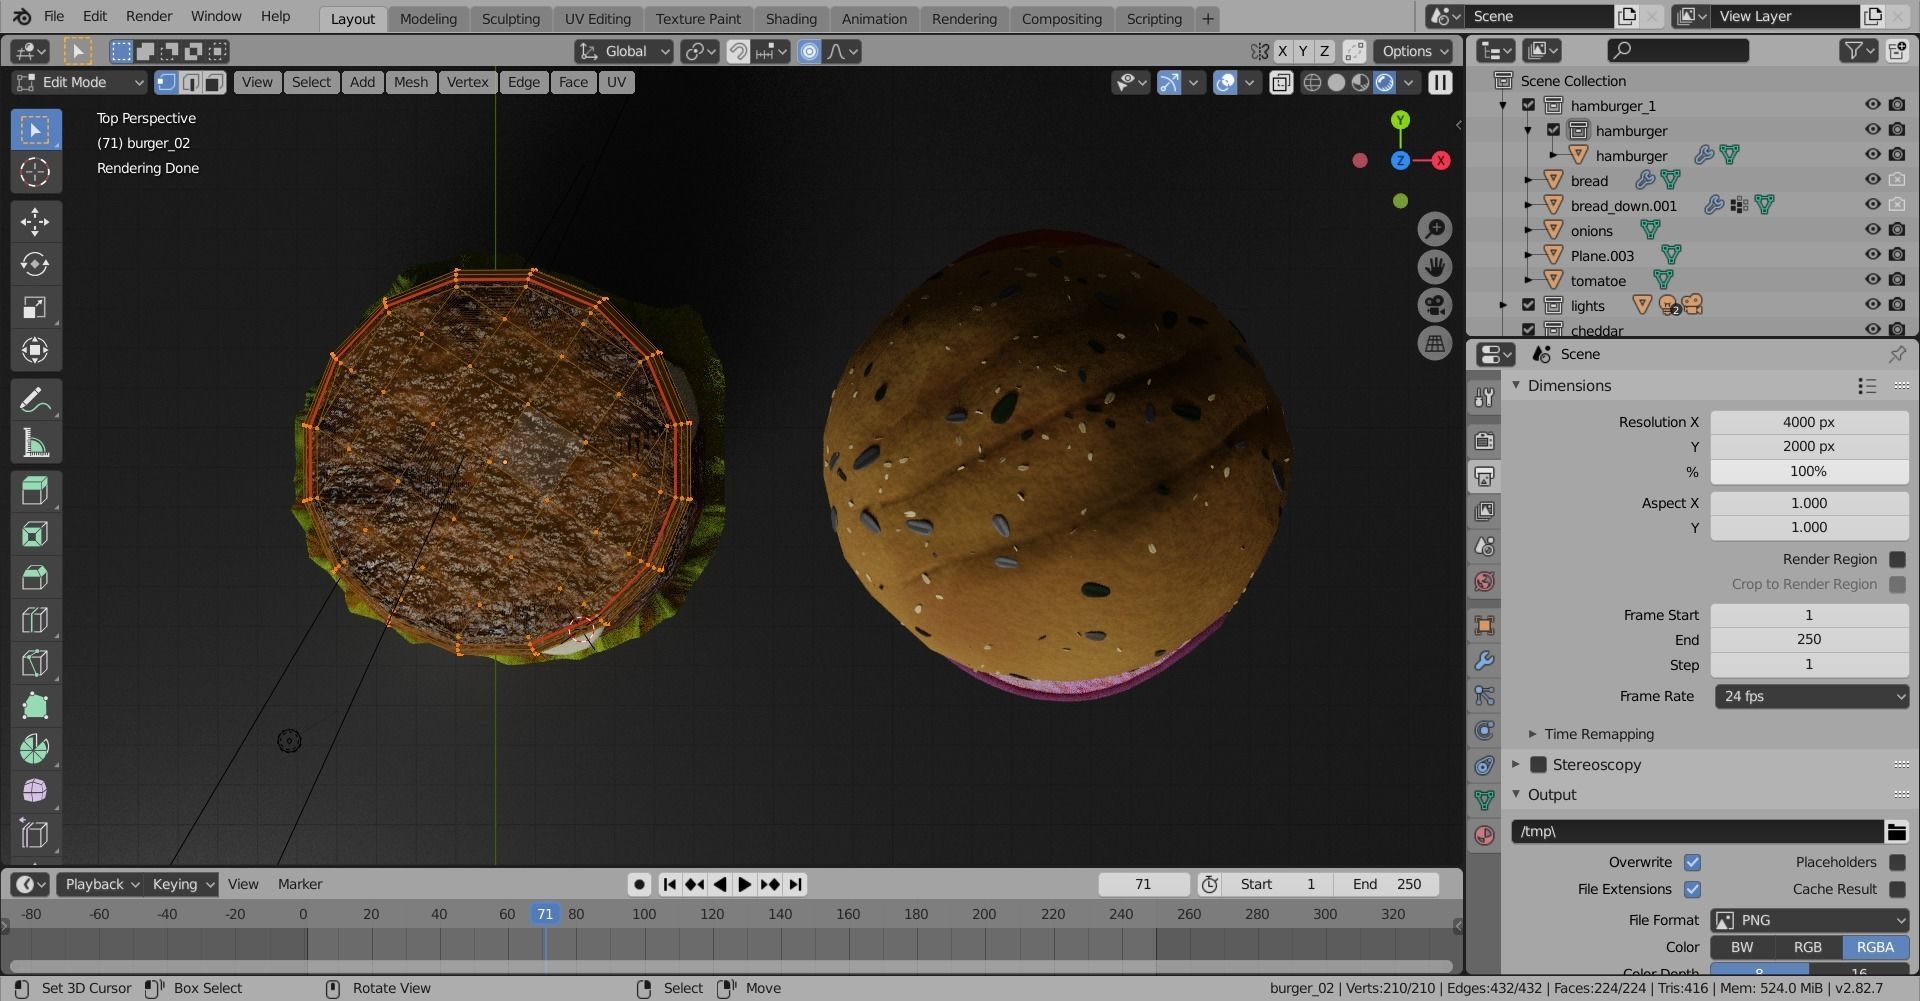
Task: Expand Time Remapping section
Action: 1532,734
